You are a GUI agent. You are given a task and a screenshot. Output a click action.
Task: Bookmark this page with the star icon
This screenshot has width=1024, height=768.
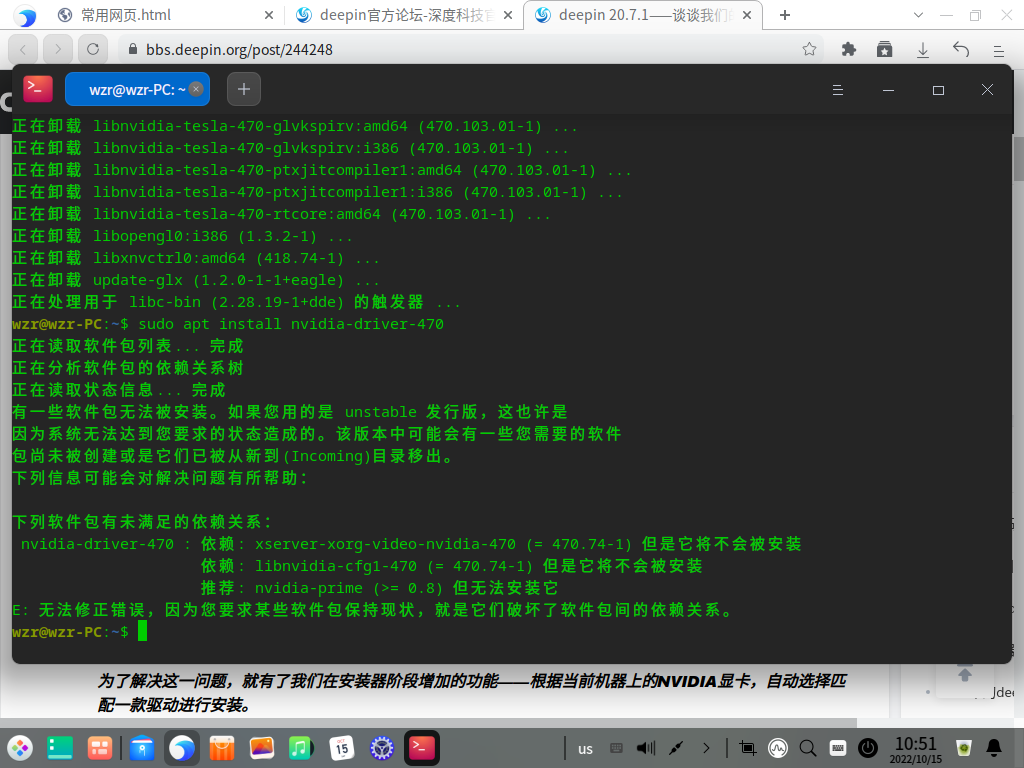809,49
